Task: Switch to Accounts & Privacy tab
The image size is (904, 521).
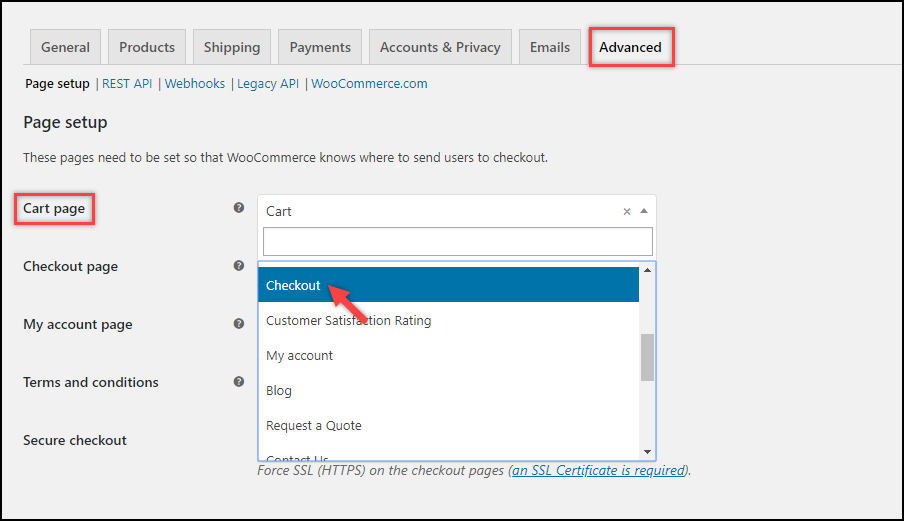Action: (440, 47)
